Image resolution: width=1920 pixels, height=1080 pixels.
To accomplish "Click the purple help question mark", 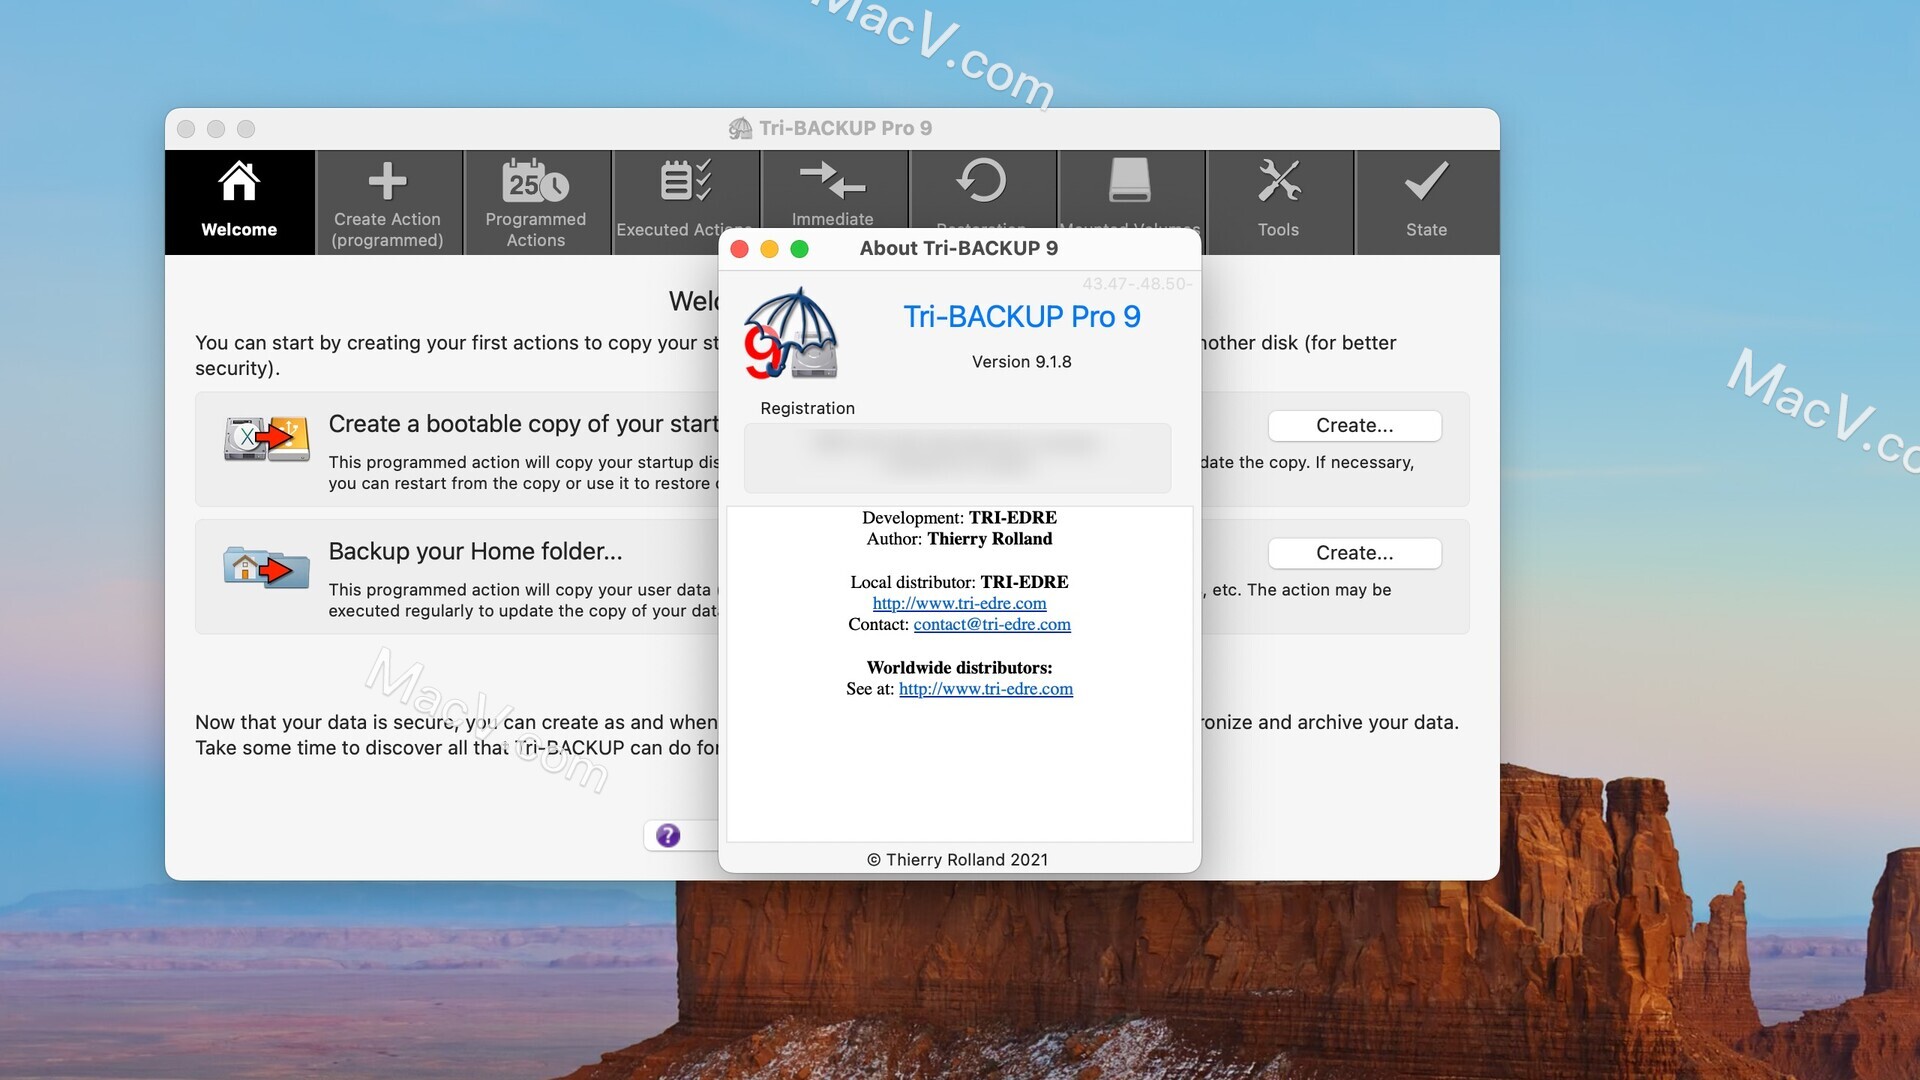I will pyautogui.click(x=668, y=835).
